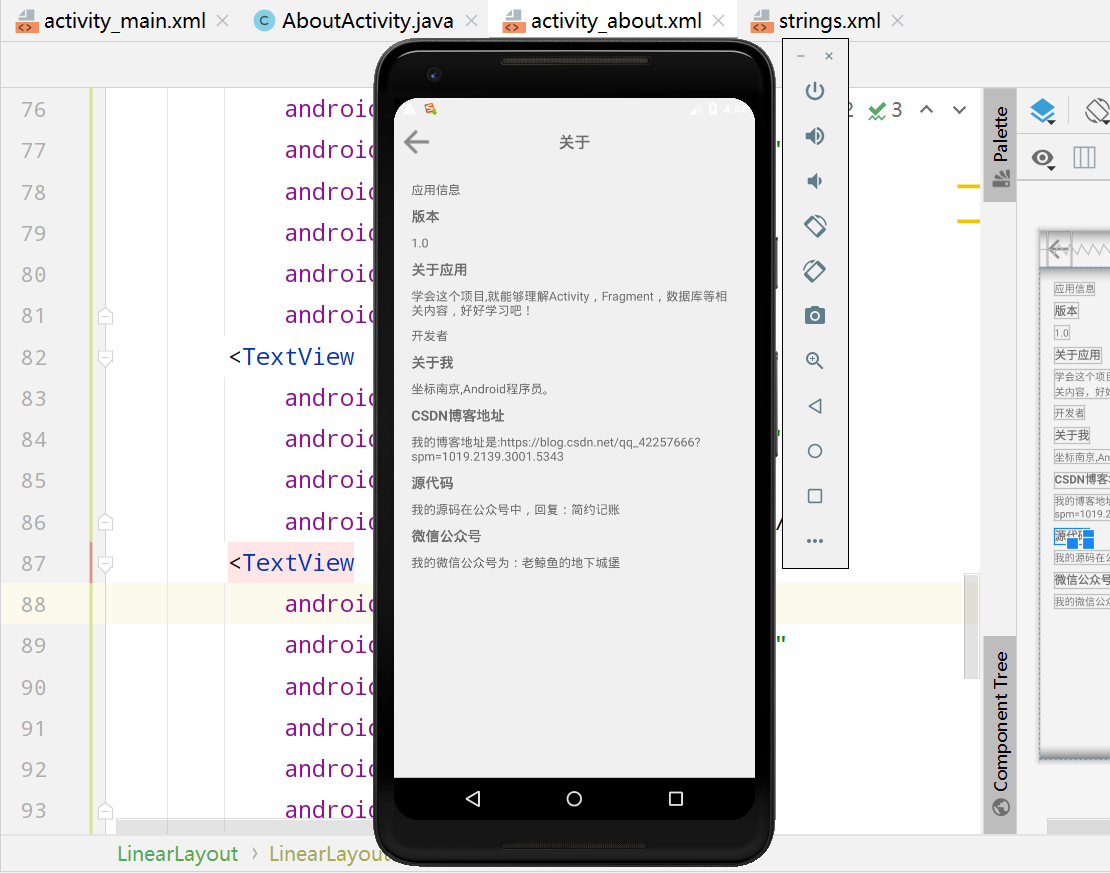Open the emulator extended controls (three dots)
This screenshot has height=873, width=1110.
tap(815, 541)
